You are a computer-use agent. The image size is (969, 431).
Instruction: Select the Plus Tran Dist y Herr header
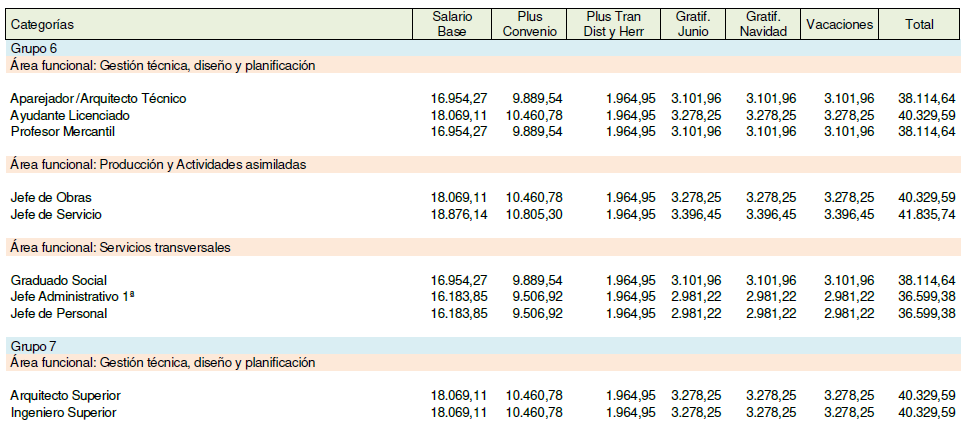(x=614, y=25)
